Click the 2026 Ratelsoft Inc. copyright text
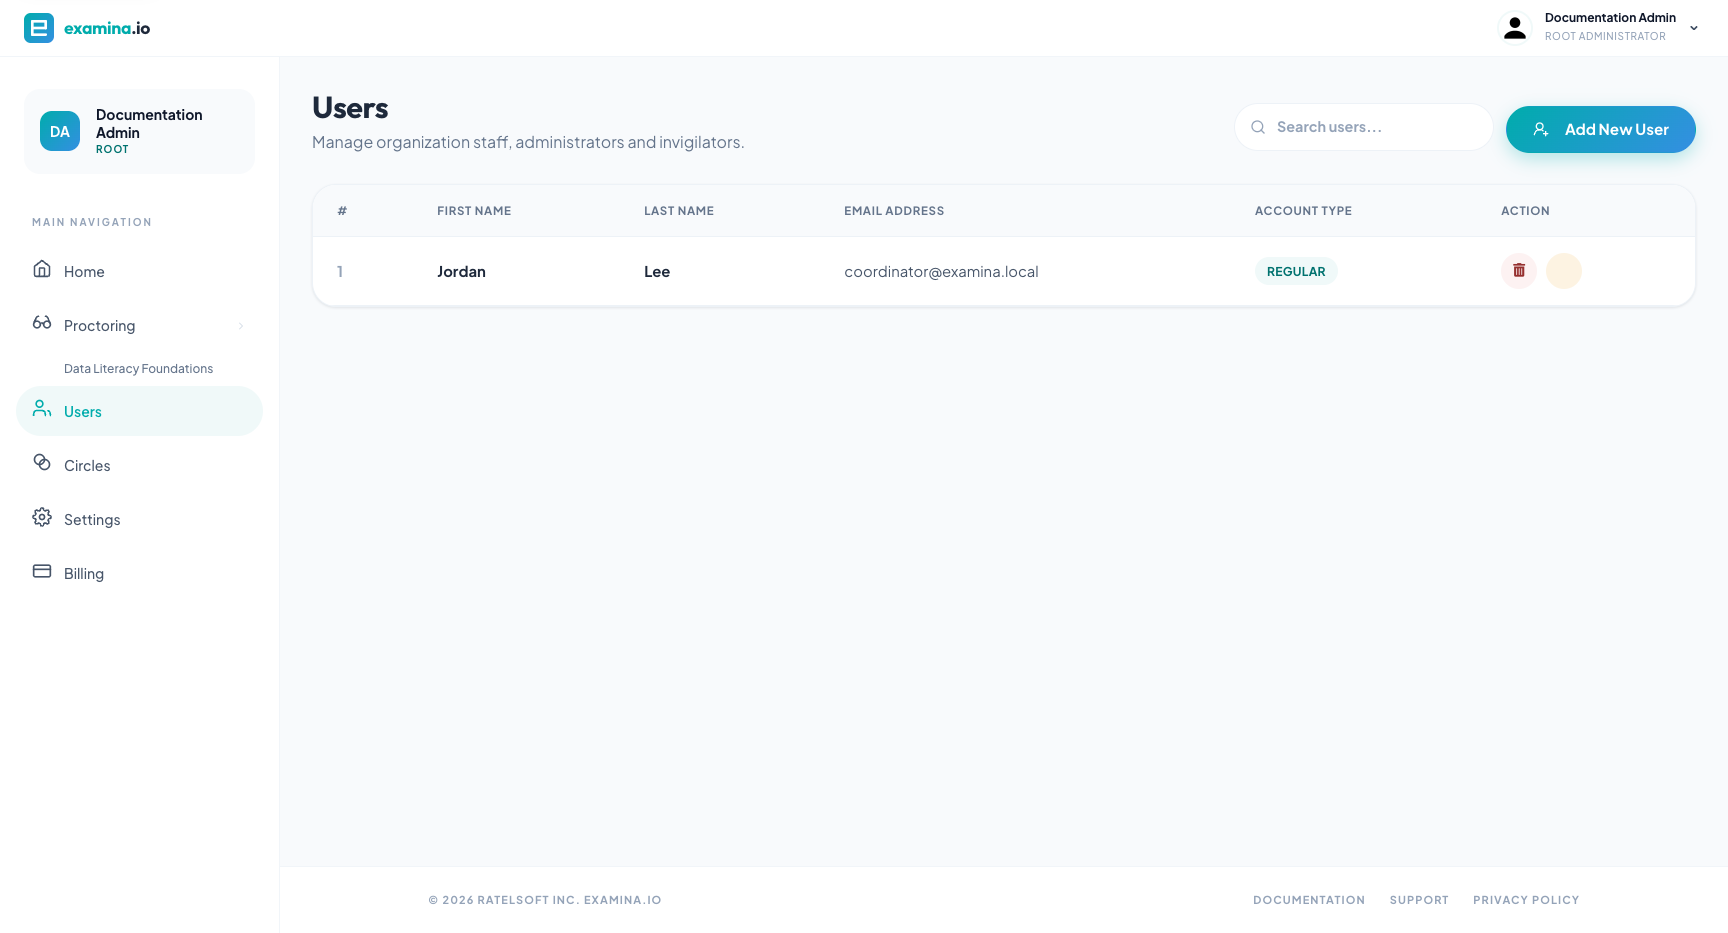The image size is (1728, 933). pyautogui.click(x=545, y=900)
